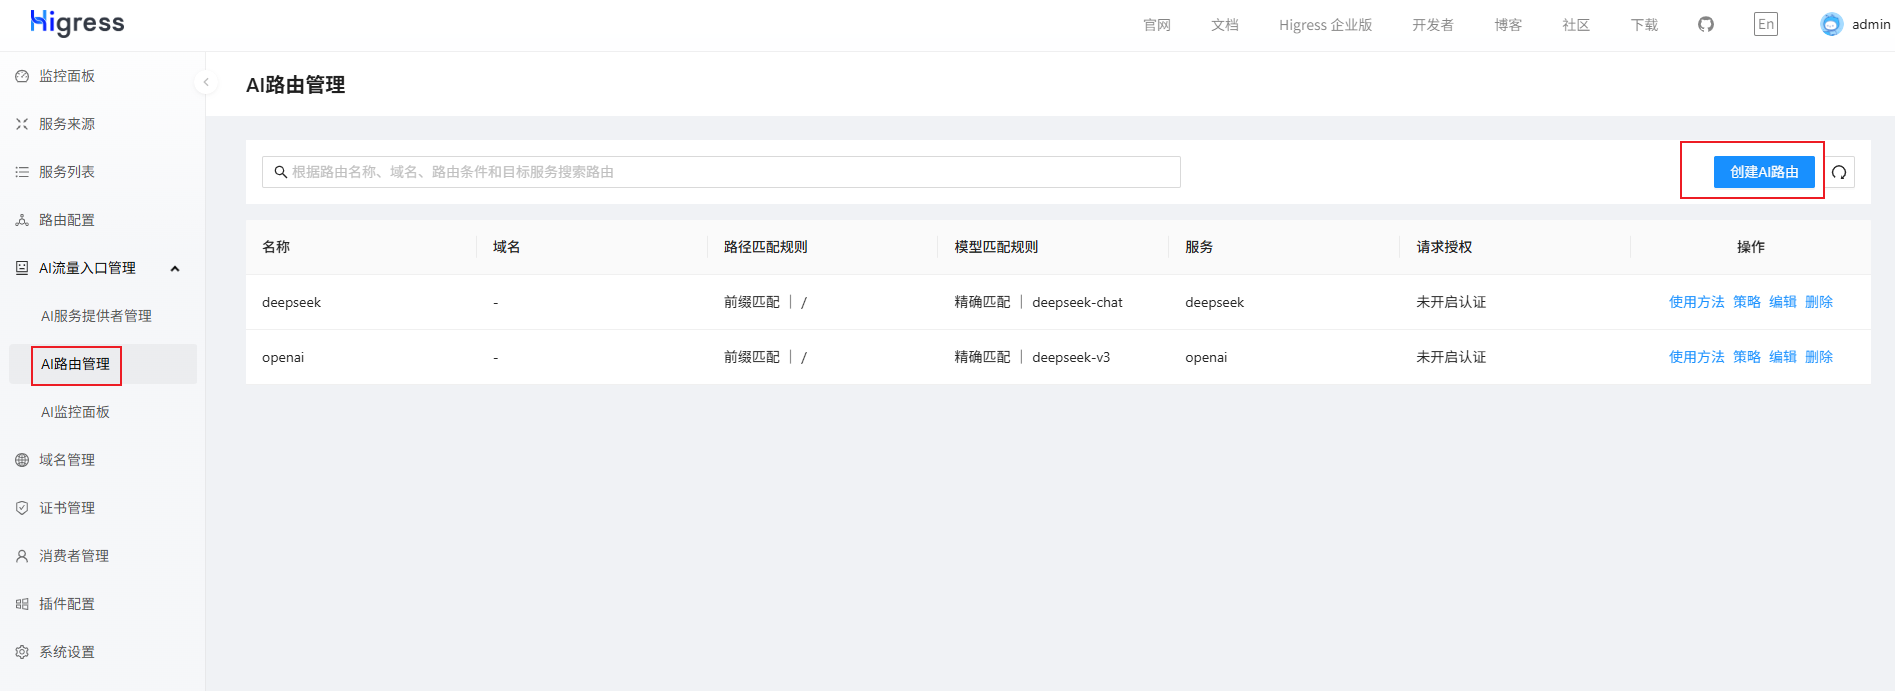
Task: Open the GitHub icon link
Action: [x=1706, y=24]
